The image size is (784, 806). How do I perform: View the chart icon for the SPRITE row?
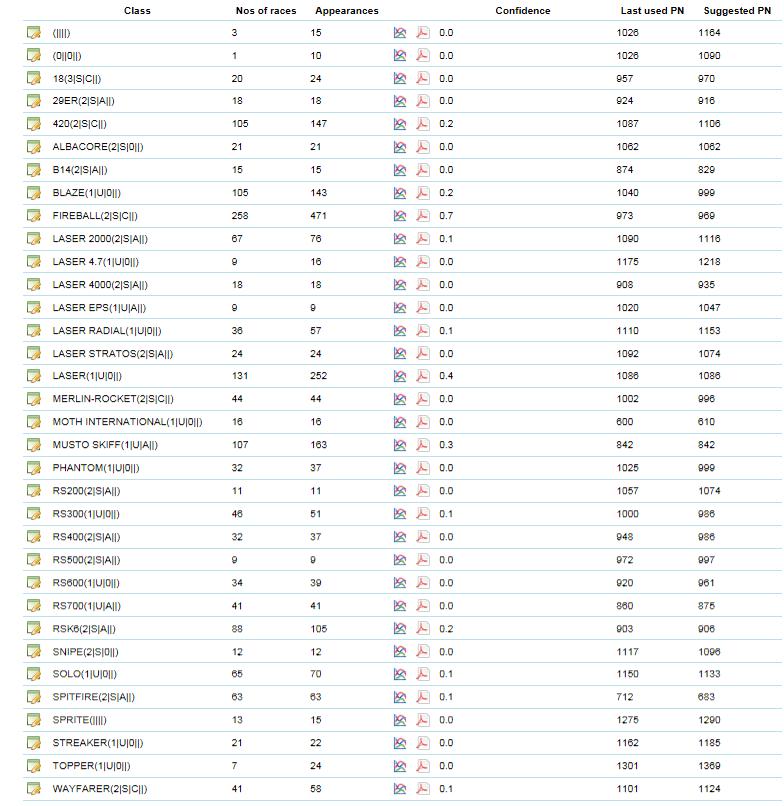click(x=399, y=720)
